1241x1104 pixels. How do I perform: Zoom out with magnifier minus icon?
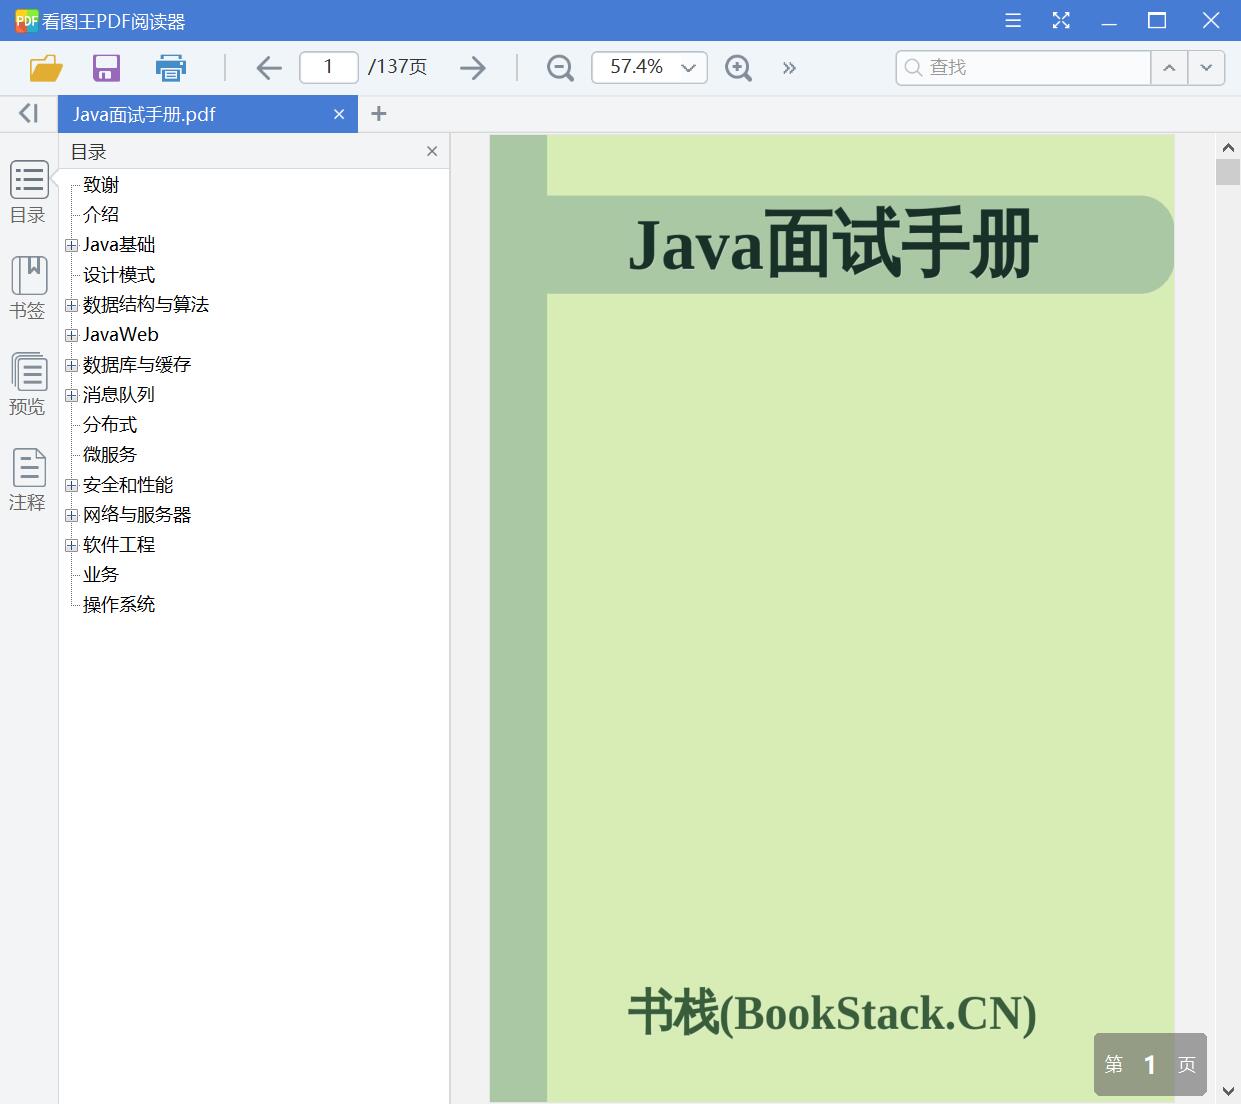[x=560, y=67]
